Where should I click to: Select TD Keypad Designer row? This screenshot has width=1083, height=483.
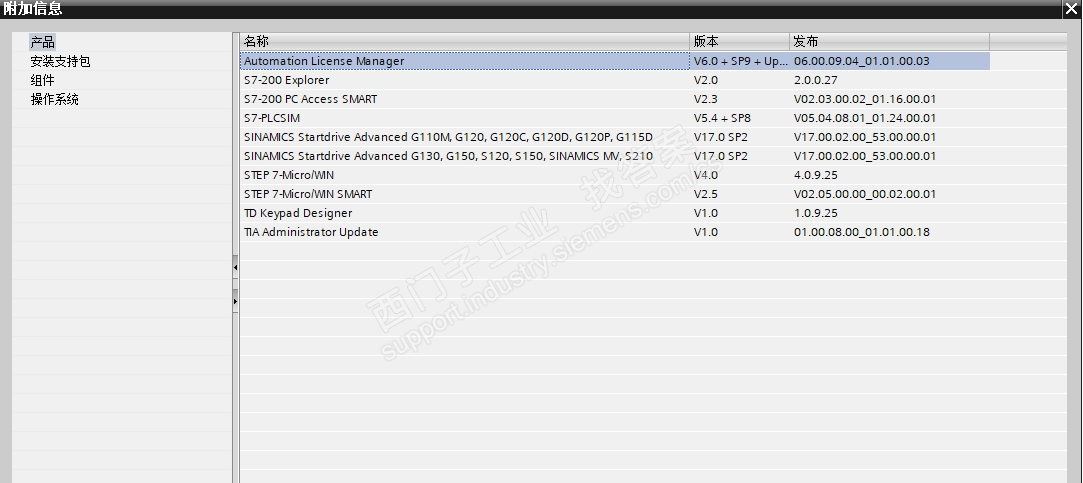(x=615, y=213)
